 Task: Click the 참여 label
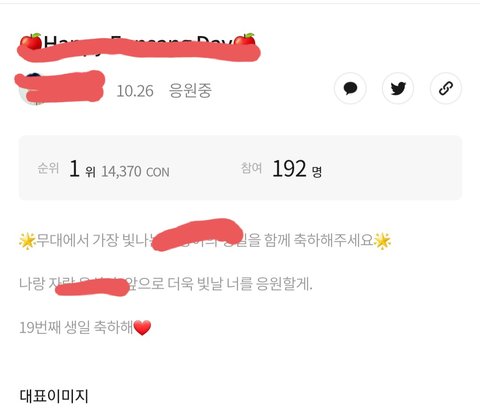[252, 168]
